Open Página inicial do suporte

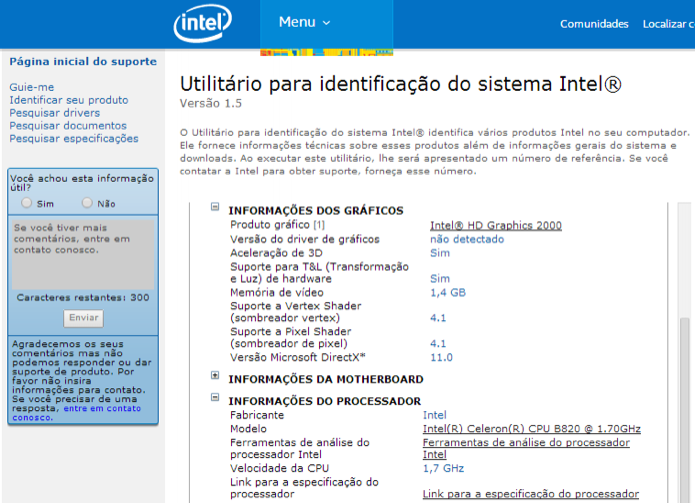coord(83,61)
